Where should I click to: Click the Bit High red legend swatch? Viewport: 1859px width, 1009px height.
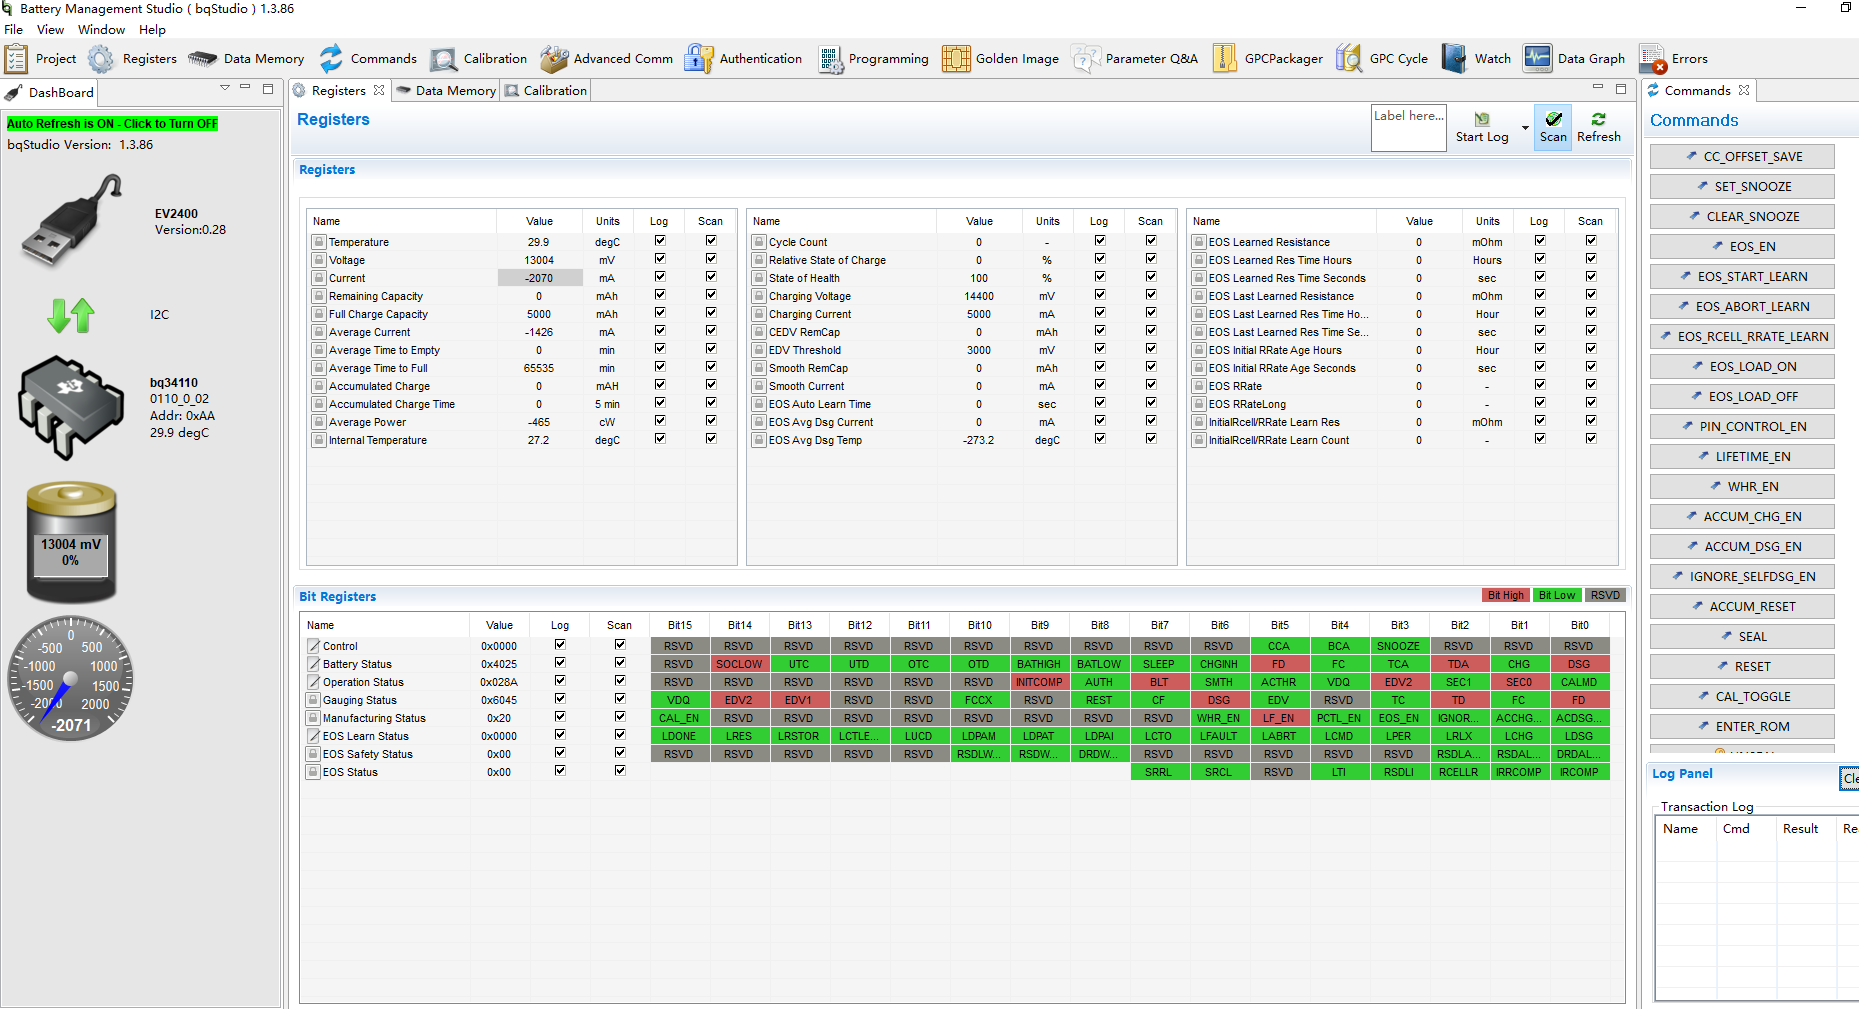(x=1505, y=595)
